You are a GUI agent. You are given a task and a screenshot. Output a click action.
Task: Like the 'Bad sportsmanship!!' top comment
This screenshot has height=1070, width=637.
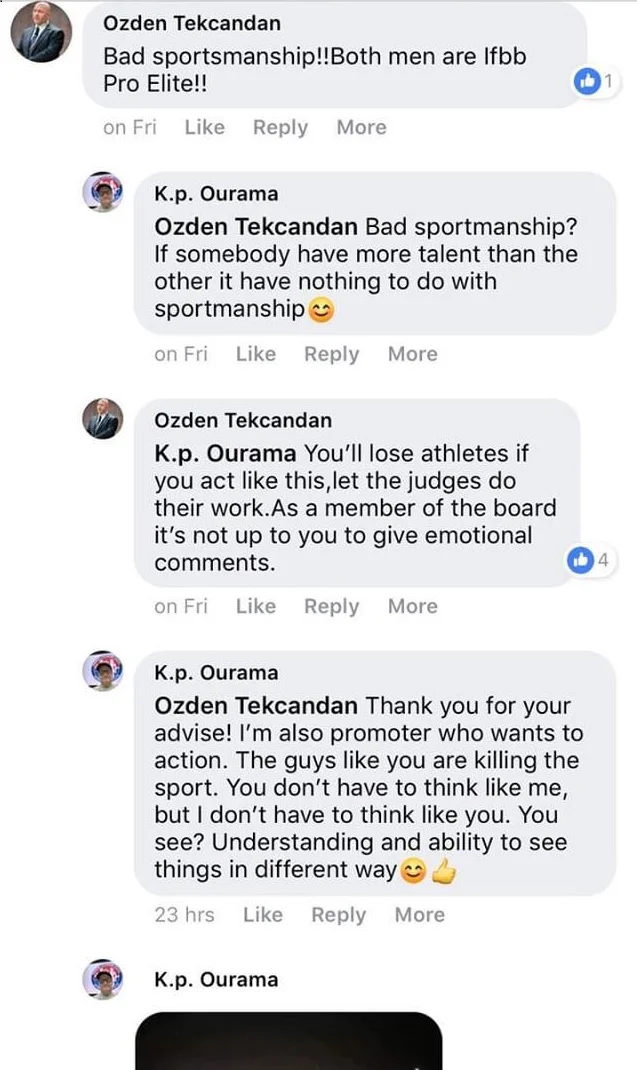click(x=204, y=127)
